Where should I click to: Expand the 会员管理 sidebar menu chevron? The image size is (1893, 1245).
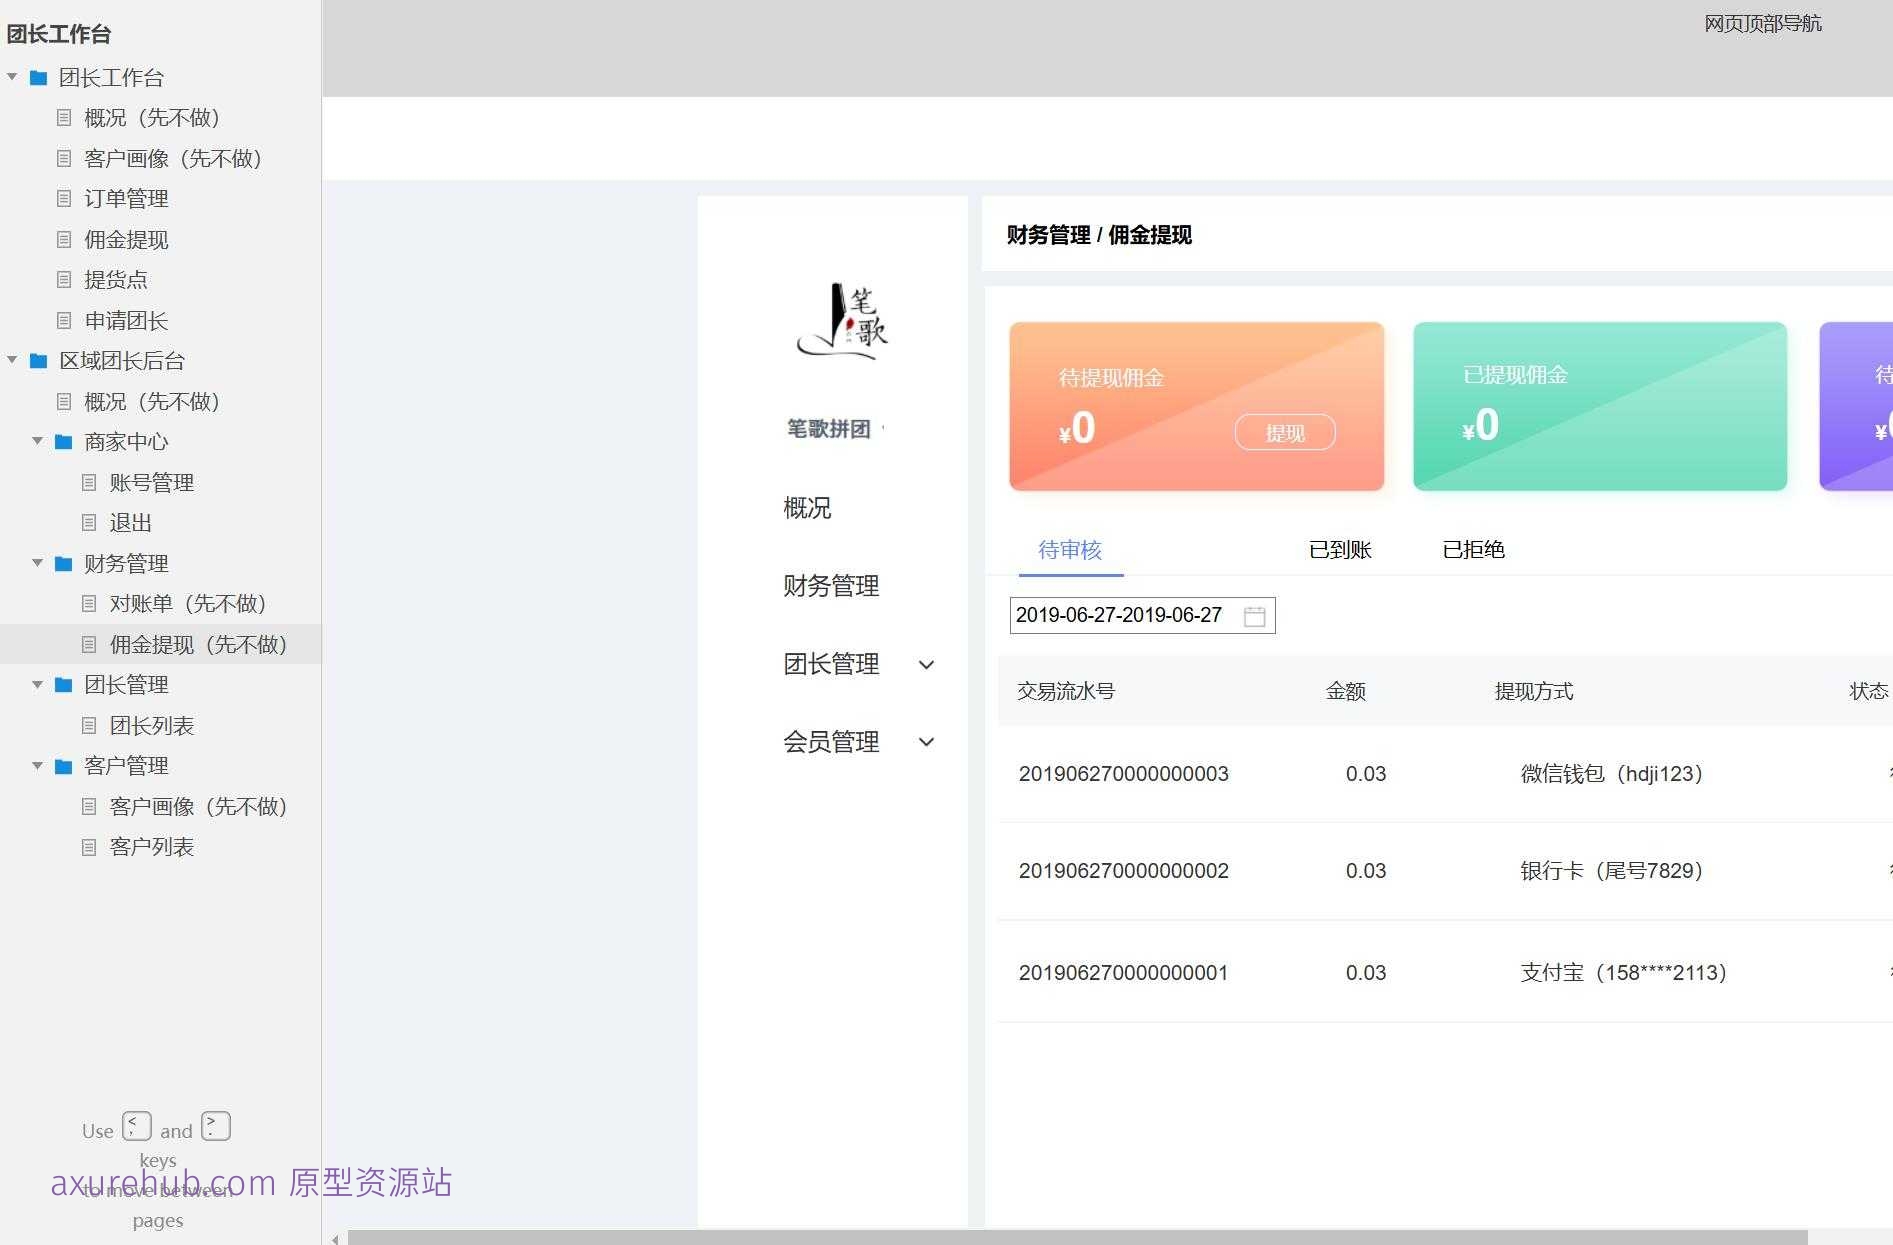click(x=926, y=742)
